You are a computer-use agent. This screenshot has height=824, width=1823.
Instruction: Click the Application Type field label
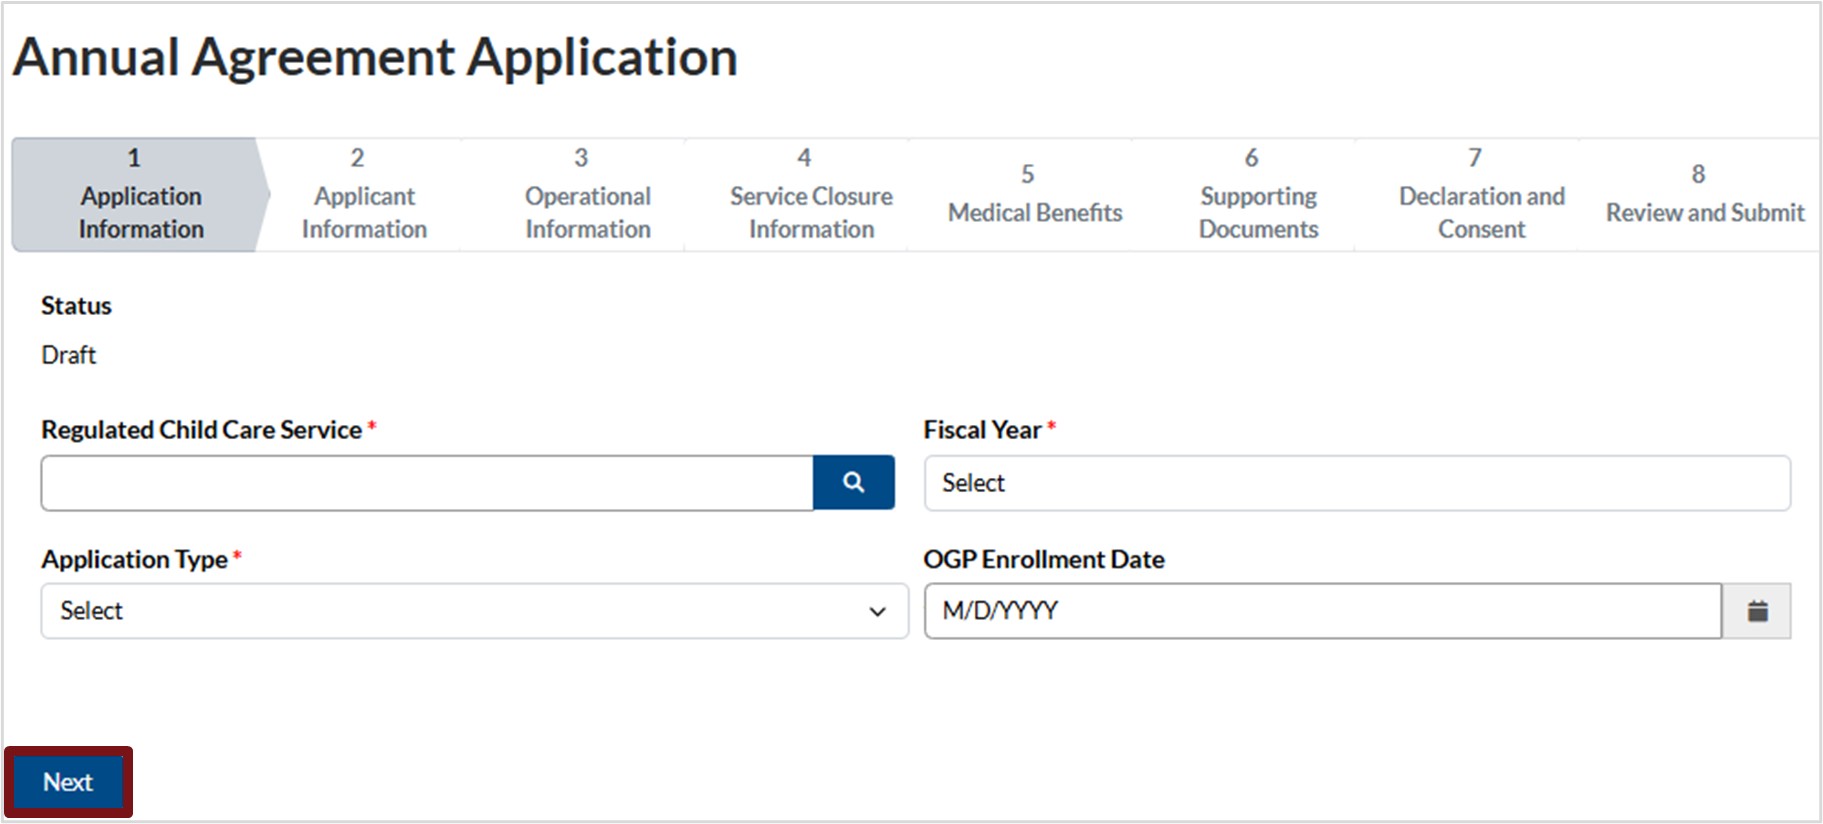click(134, 560)
